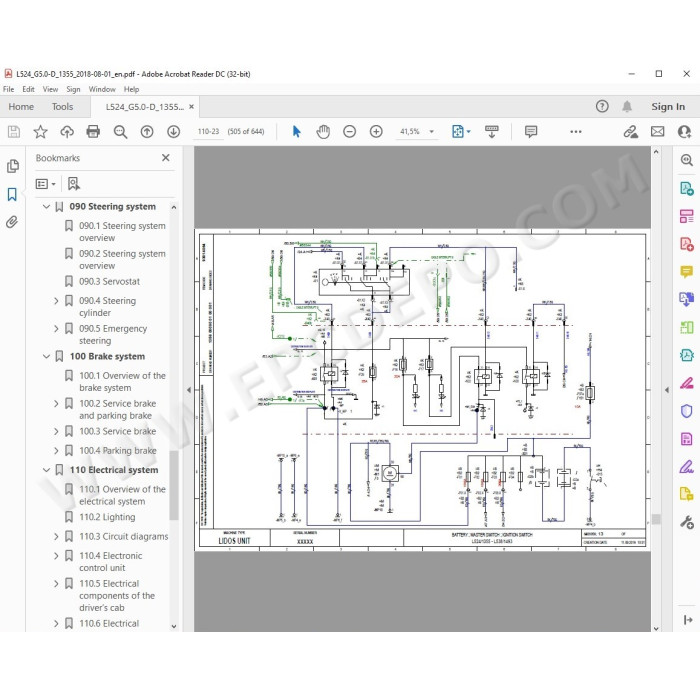
Task: Click the Zoom in plus button
Action: tap(376, 131)
